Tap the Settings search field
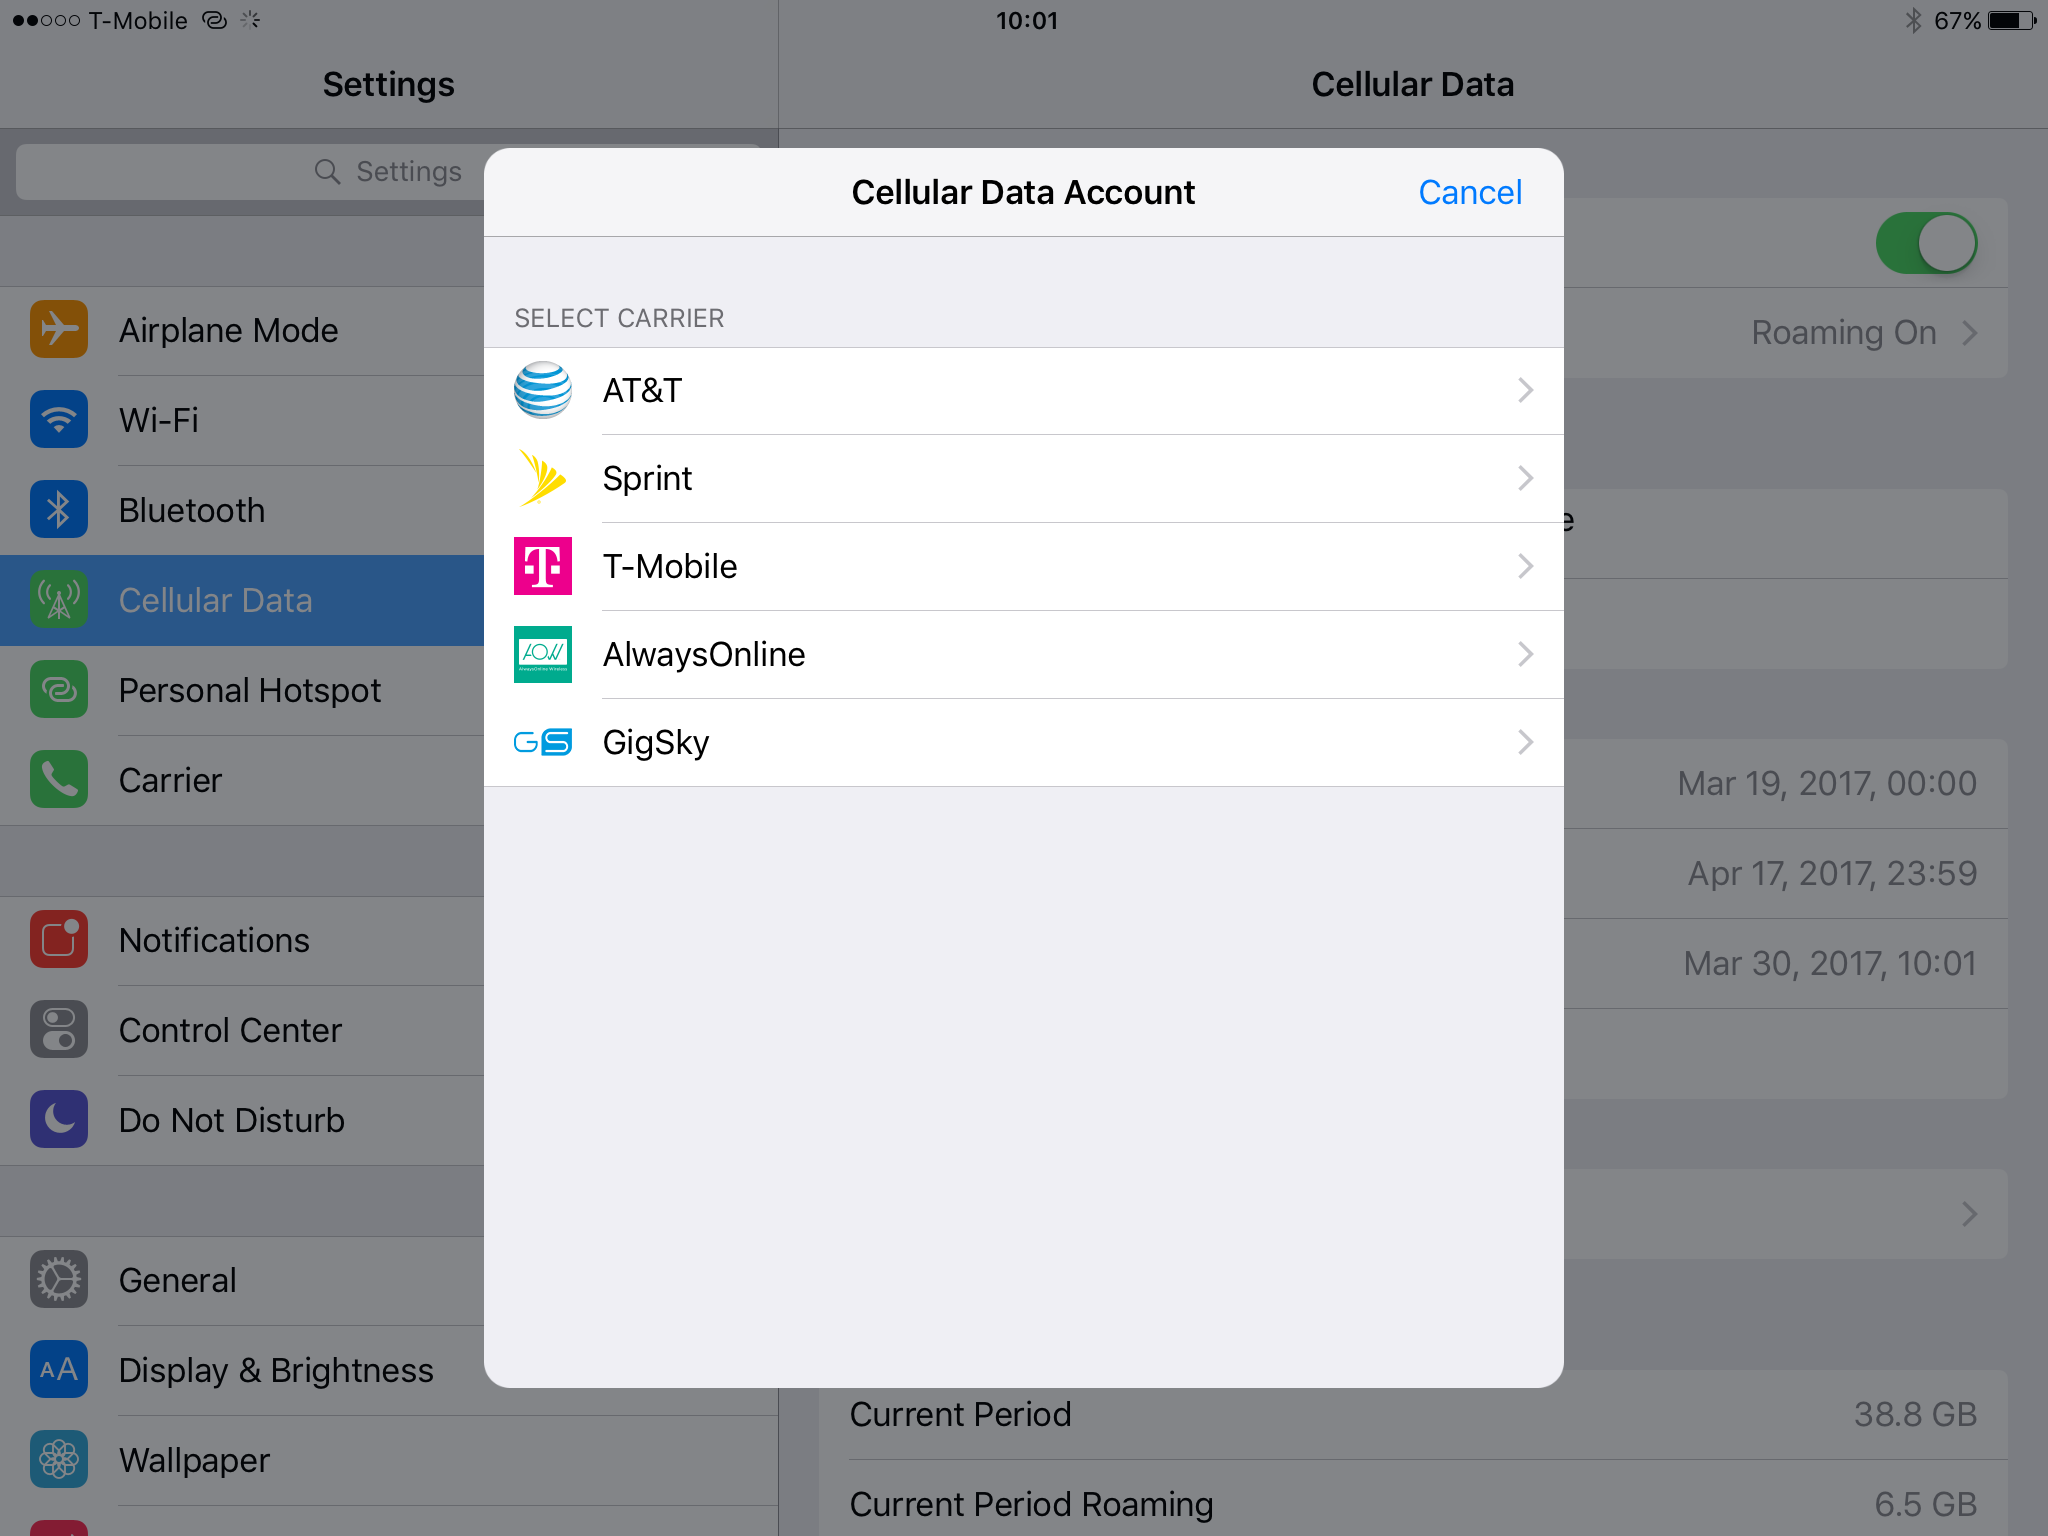Image resolution: width=2048 pixels, height=1536 pixels. pos(250,172)
